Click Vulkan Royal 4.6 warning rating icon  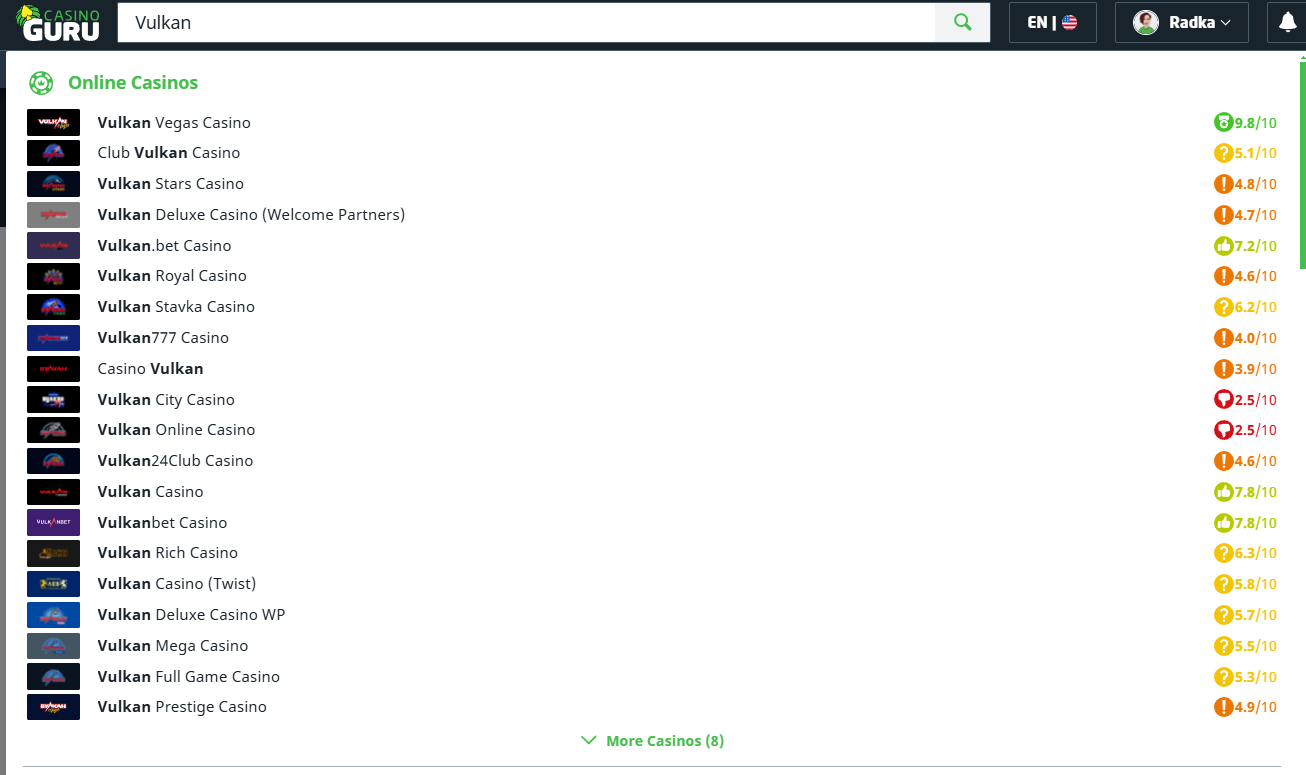(1223, 276)
